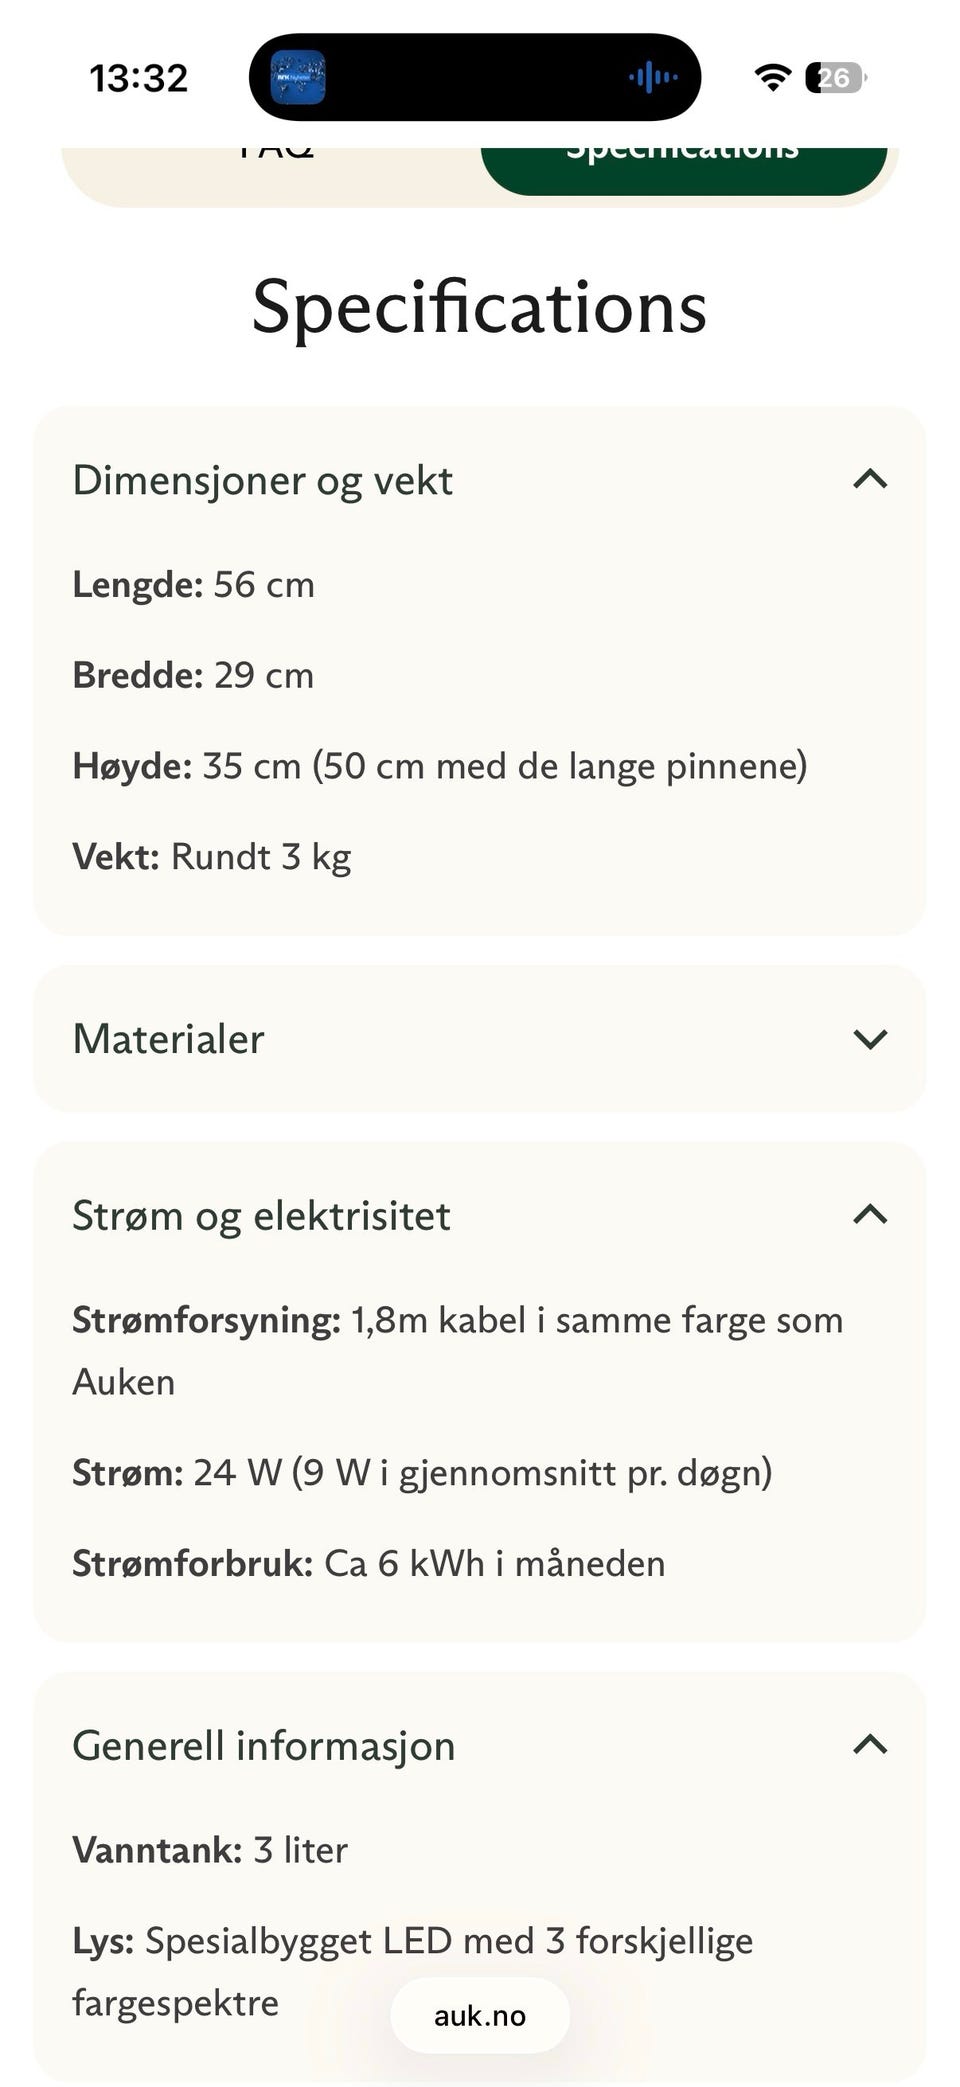Tap the 13:32 clock in status bar
The width and height of the screenshot is (960, 2087).
[x=139, y=78]
